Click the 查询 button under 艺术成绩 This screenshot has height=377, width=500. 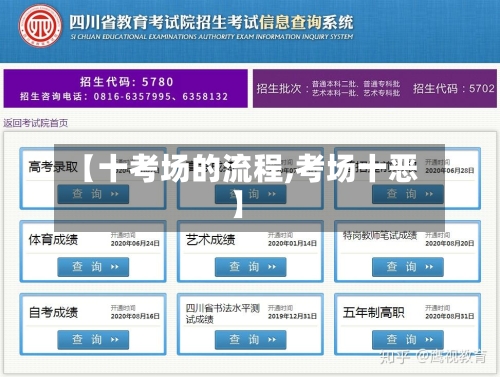click(x=250, y=267)
